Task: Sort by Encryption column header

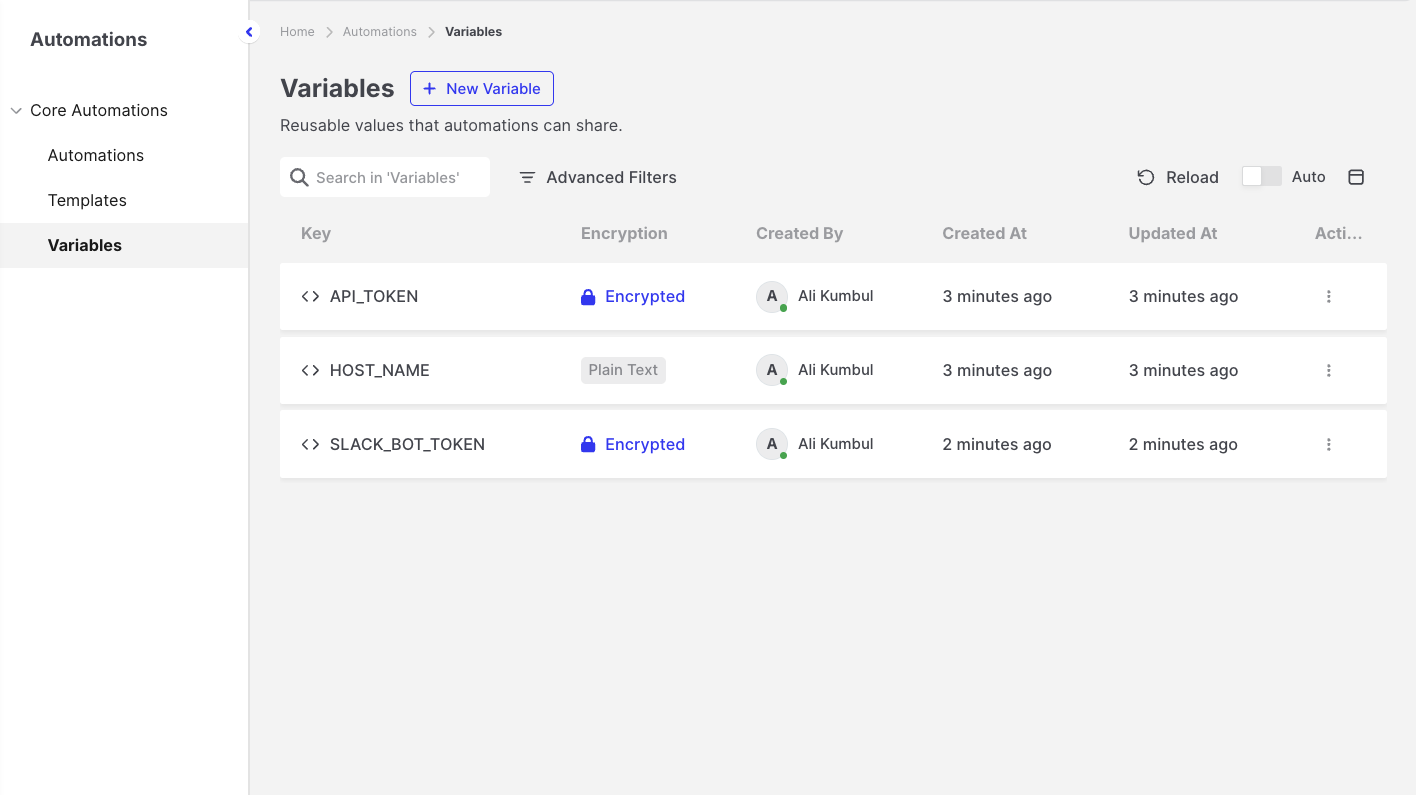Action: tap(624, 233)
